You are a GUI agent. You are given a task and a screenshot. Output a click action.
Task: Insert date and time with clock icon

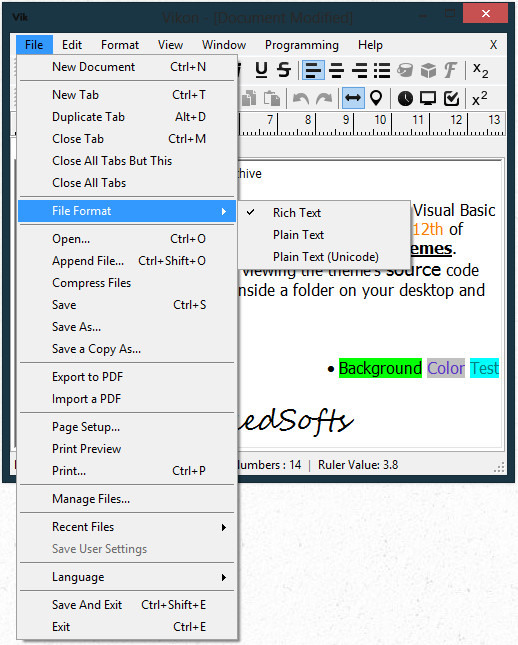[405, 98]
